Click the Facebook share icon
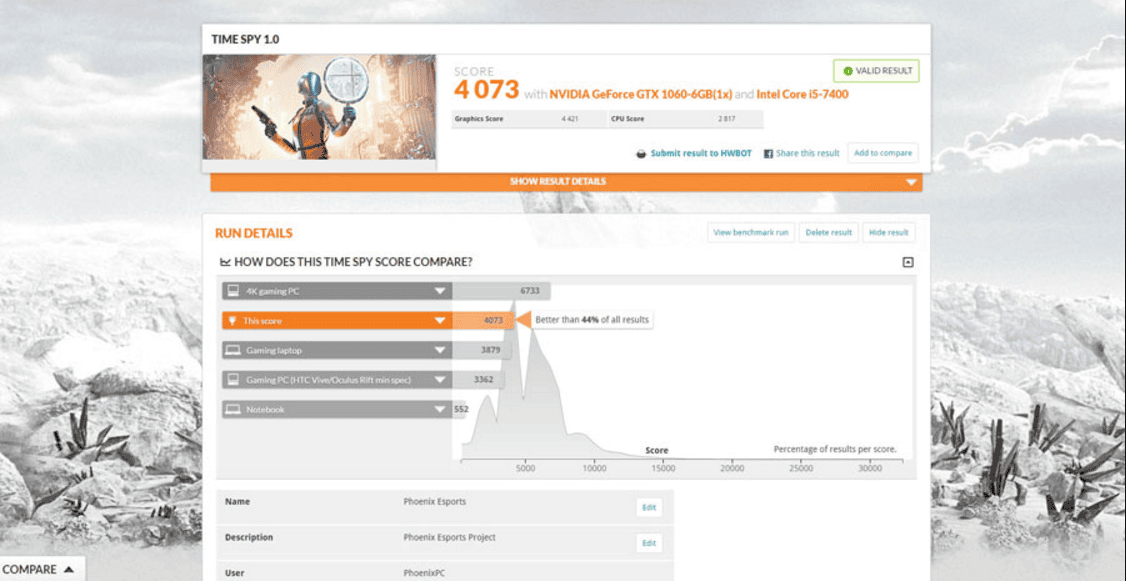Viewport: 1126px width, 581px height. coord(769,154)
